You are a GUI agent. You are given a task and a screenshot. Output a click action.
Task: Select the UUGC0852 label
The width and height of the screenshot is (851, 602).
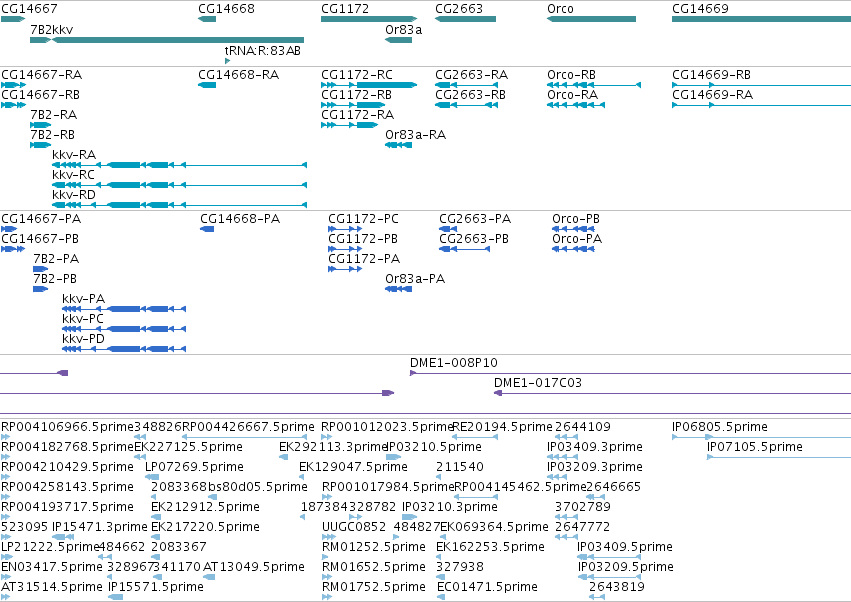(x=354, y=527)
